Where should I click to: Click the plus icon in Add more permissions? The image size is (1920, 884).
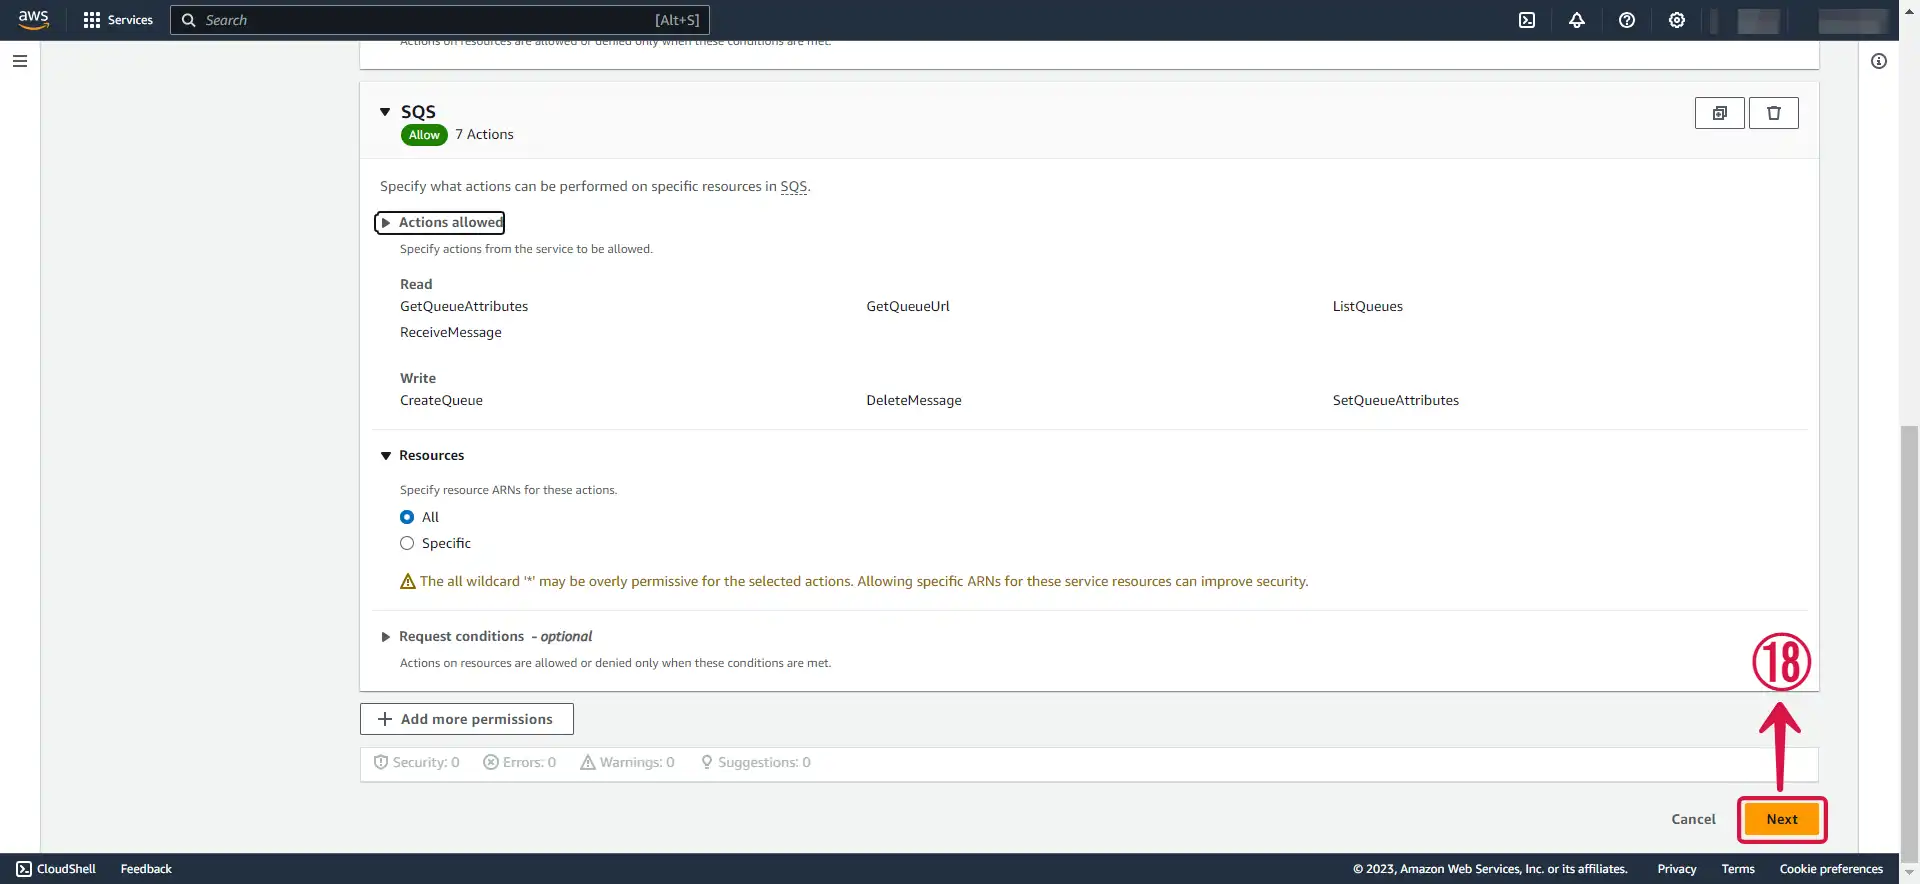[384, 719]
